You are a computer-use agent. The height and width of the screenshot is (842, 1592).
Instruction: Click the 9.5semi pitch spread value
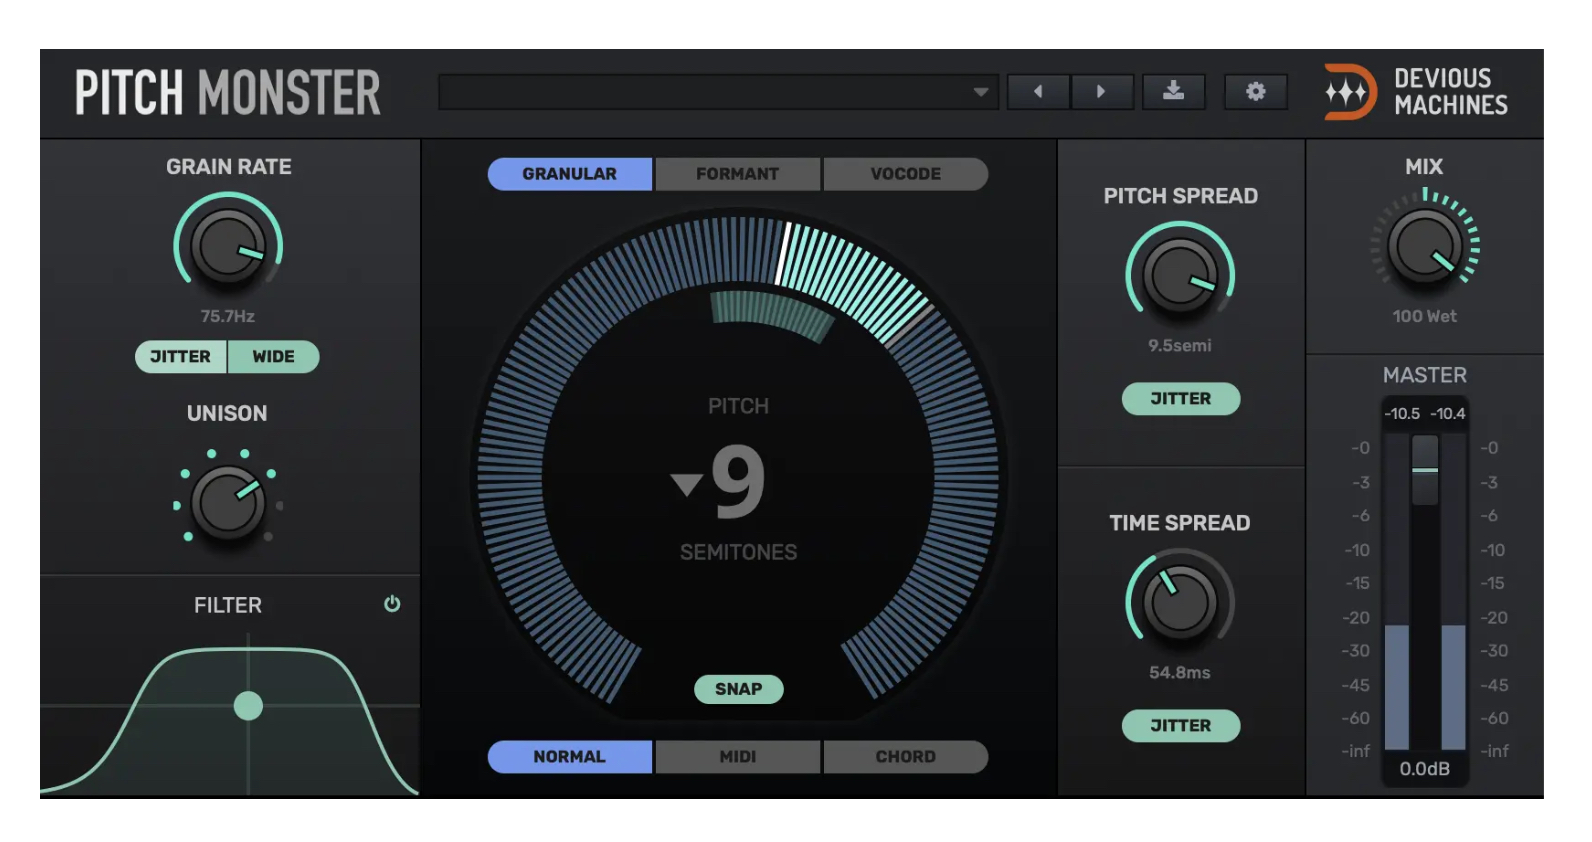1180,346
